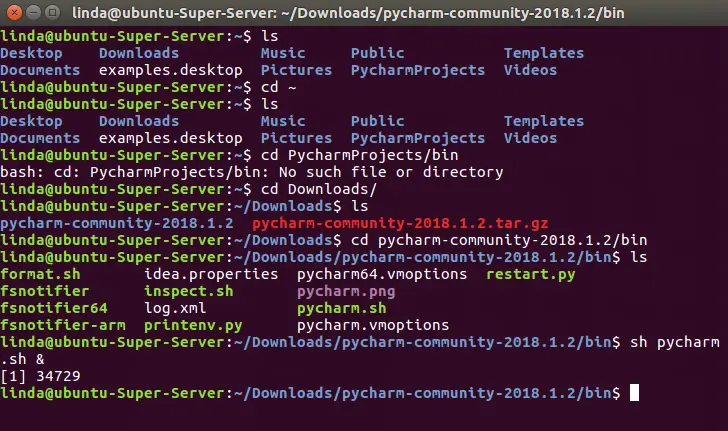Click the purple pycharm.png file name
This screenshot has width=728, height=431.
coord(346,291)
